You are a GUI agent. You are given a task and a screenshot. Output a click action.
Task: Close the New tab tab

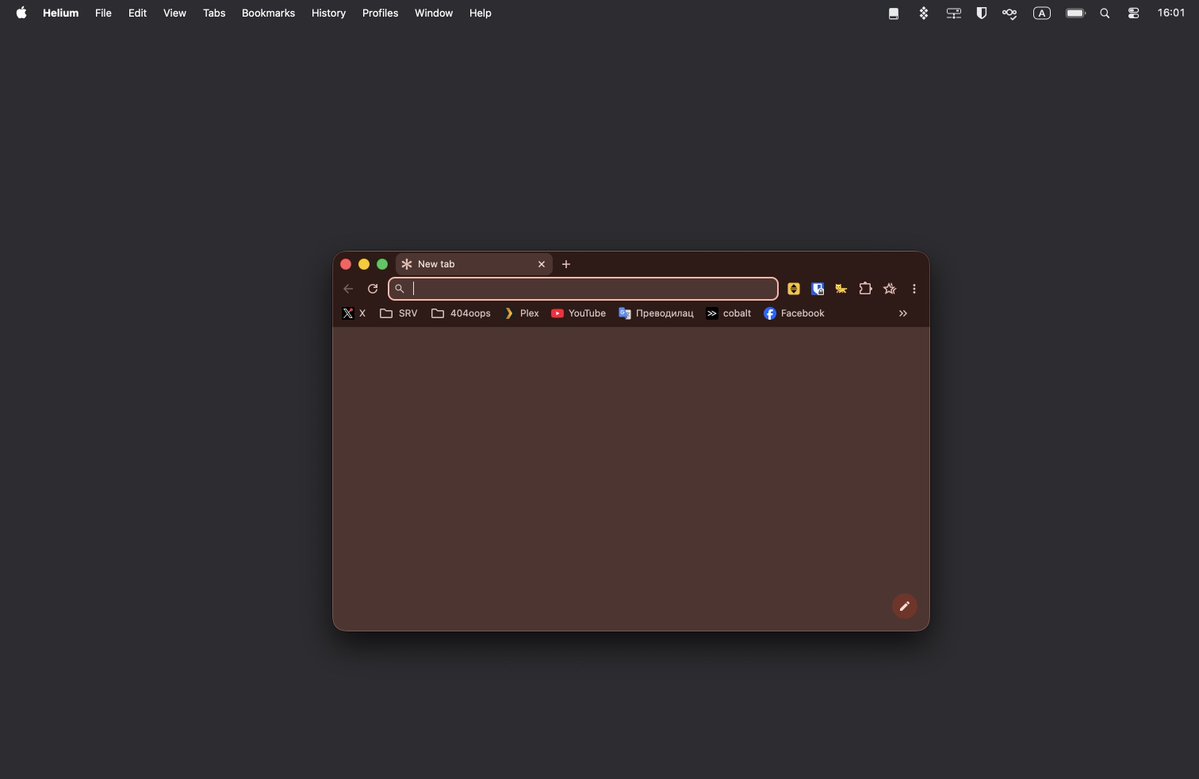pyautogui.click(x=541, y=264)
